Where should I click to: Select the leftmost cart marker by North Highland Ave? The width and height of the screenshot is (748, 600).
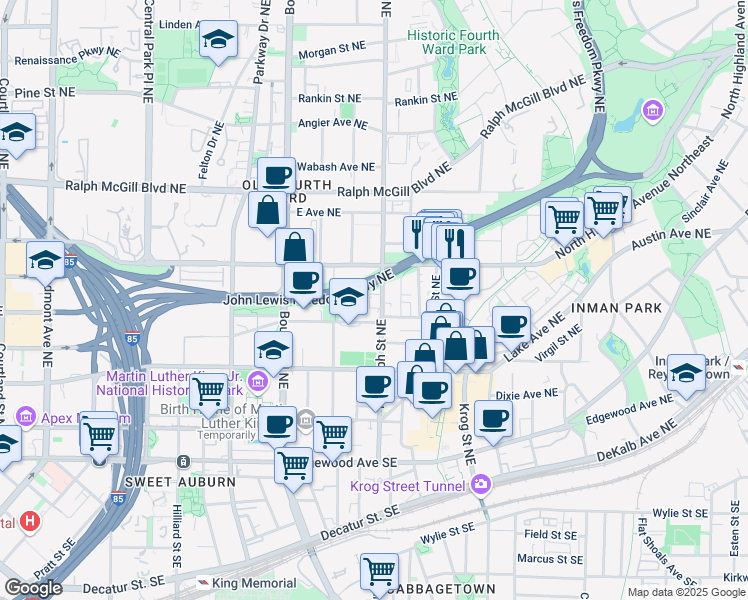click(564, 221)
